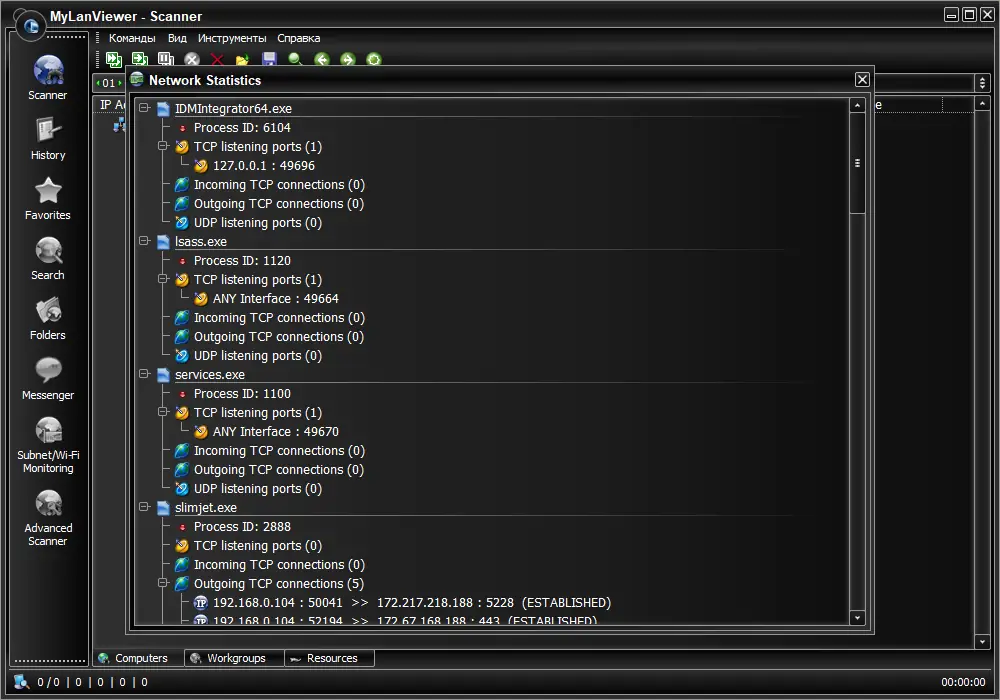Image resolution: width=1000 pixels, height=700 pixels.
Task: Collapse the slimjet.exe tree node
Action: 144,507
